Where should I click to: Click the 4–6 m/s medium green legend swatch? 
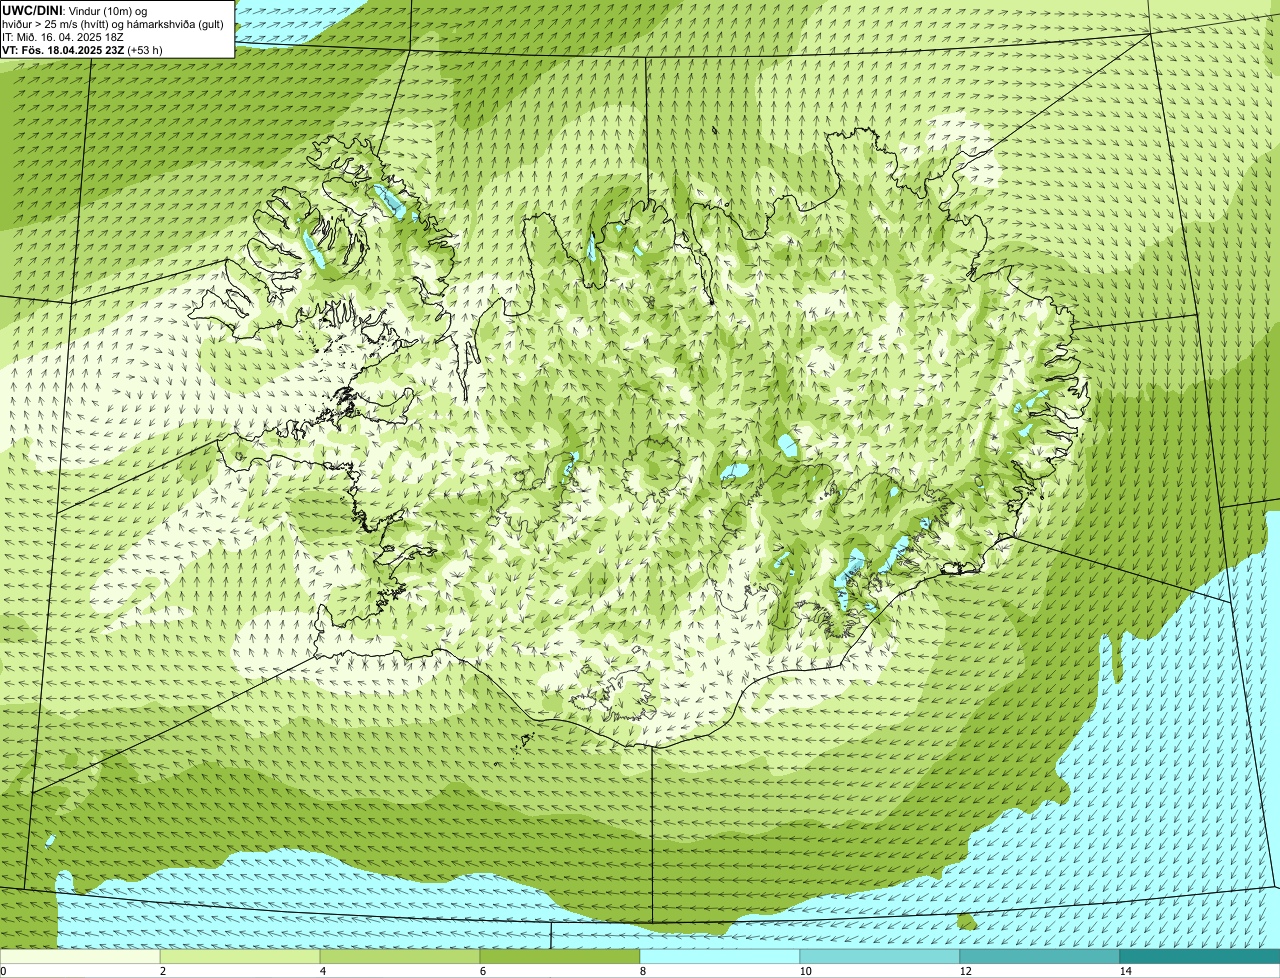coord(400,956)
